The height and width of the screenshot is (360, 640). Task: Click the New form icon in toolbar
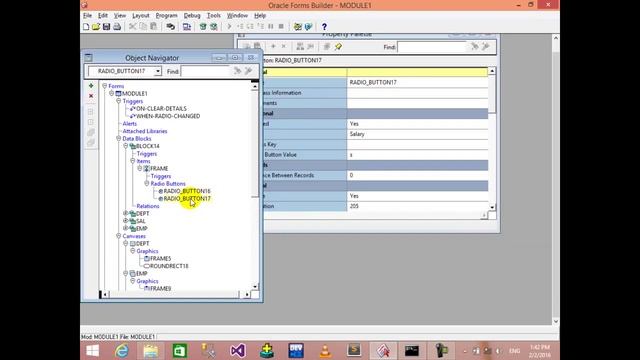pyautogui.click(x=86, y=27)
